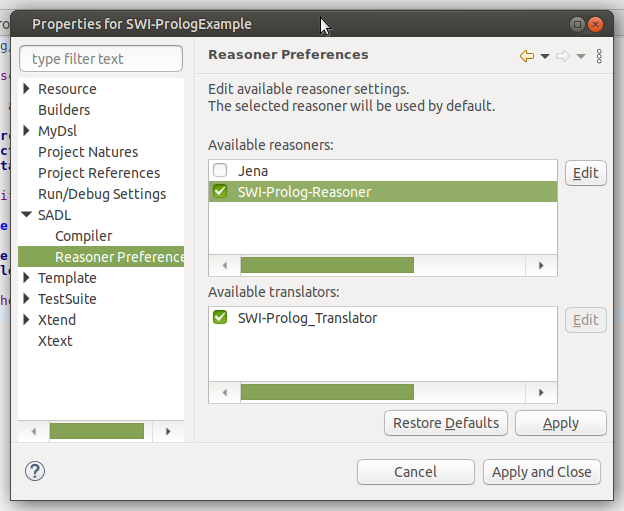Image resolution: width=624 pixels, height=511 pixels.
Task: Enable the Jena reasoner checkbox
Action: click(220, 170)
